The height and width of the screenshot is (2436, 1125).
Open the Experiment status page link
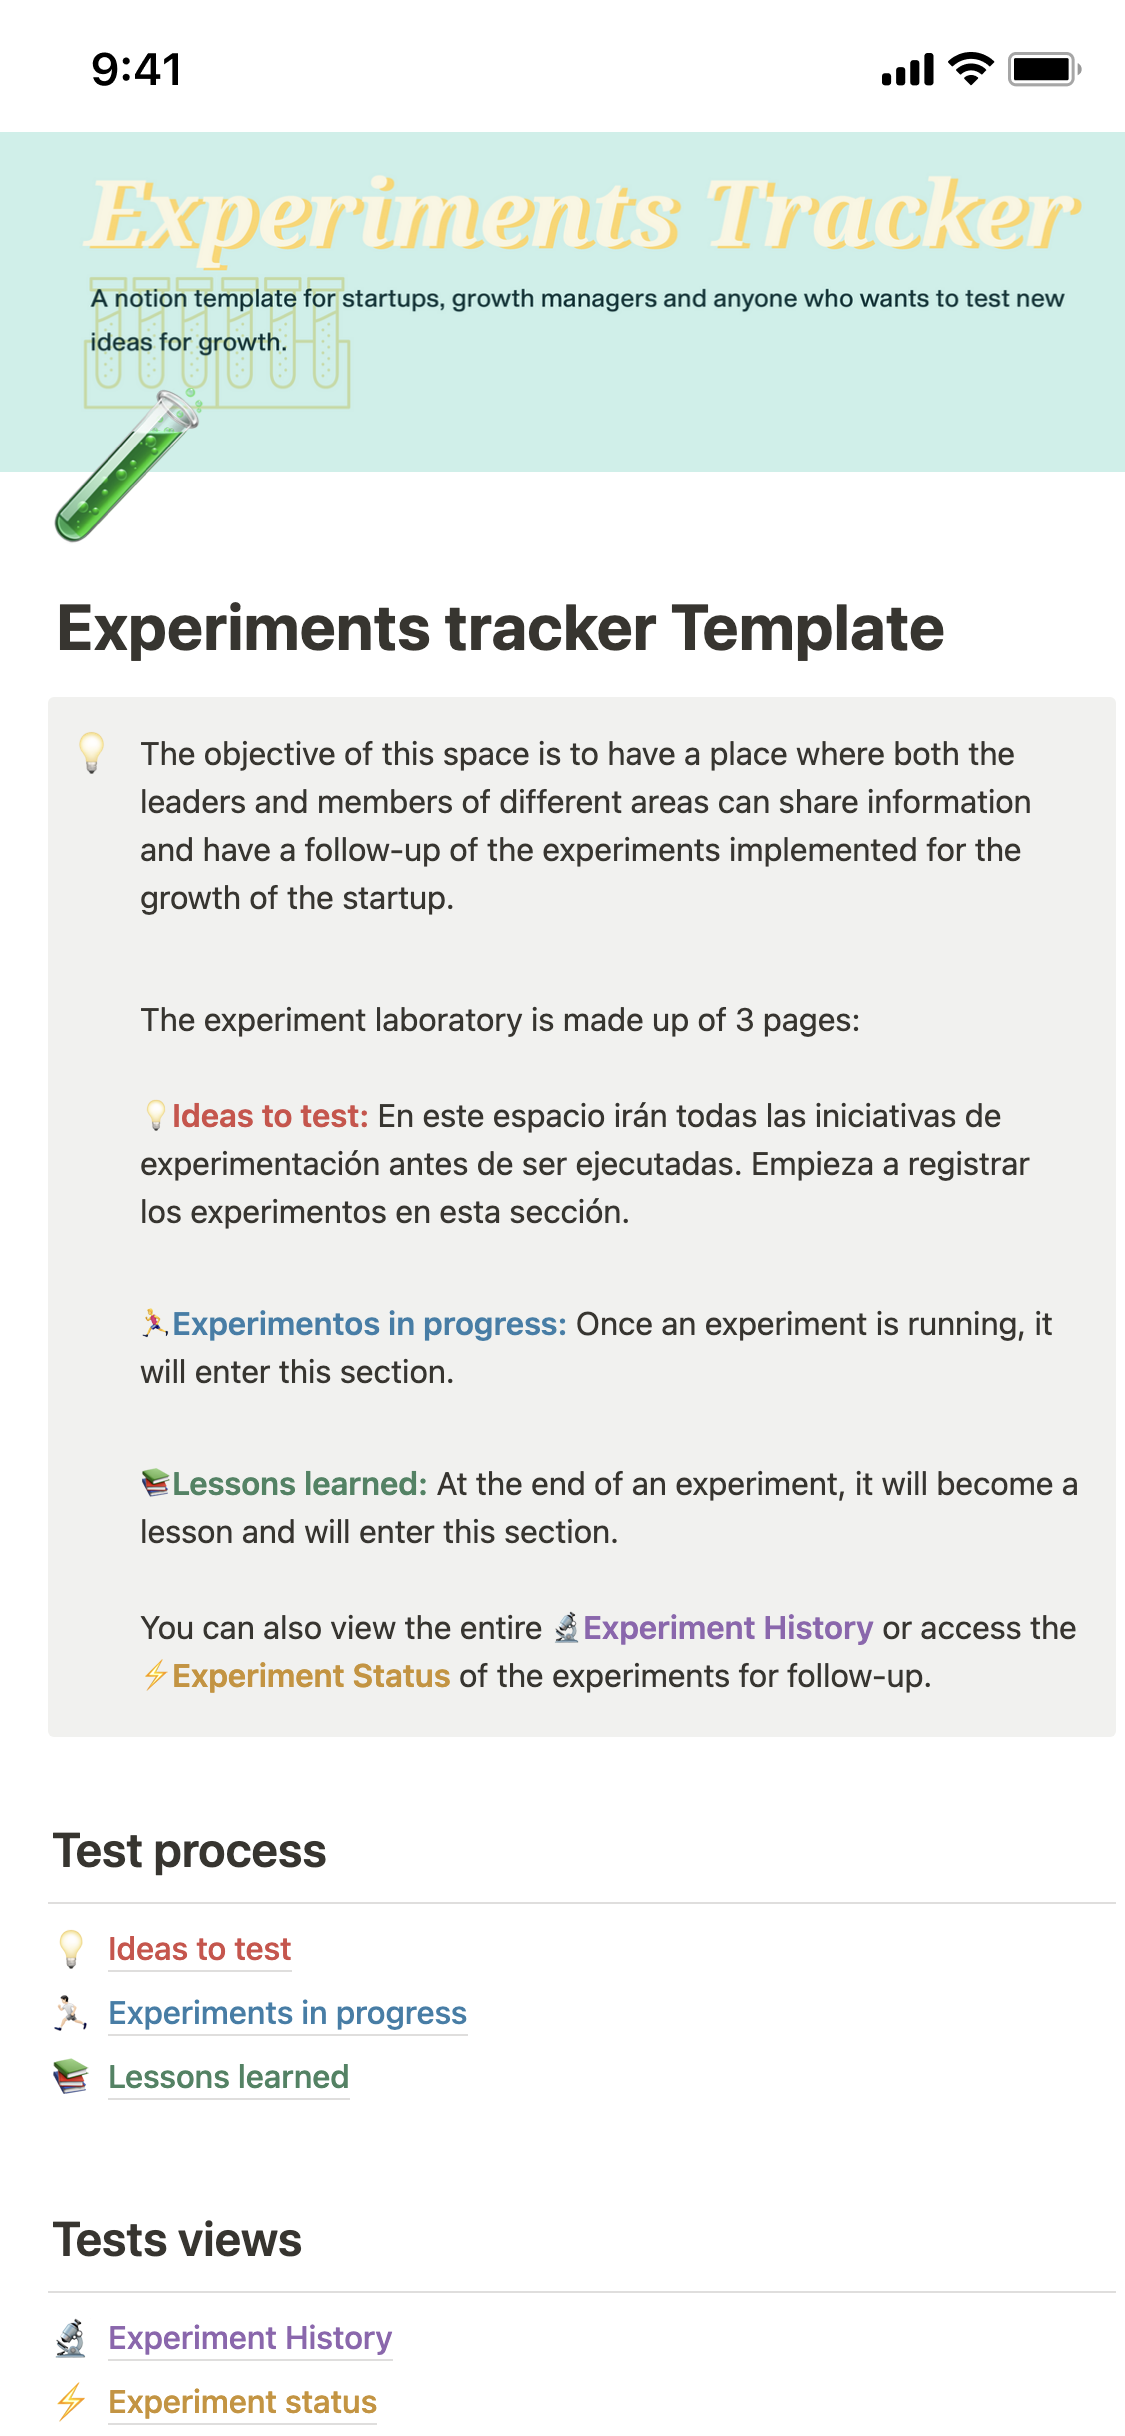pos(243,2402)
